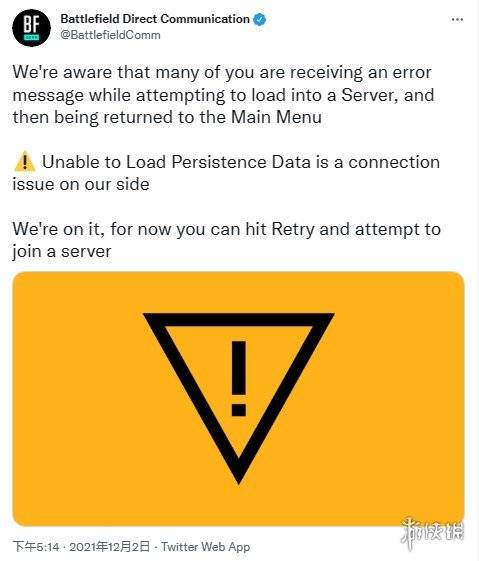Click the green bar in the BF logo
Image resolution: width=479 pixels, height=561 pixels.
[31, 37]
